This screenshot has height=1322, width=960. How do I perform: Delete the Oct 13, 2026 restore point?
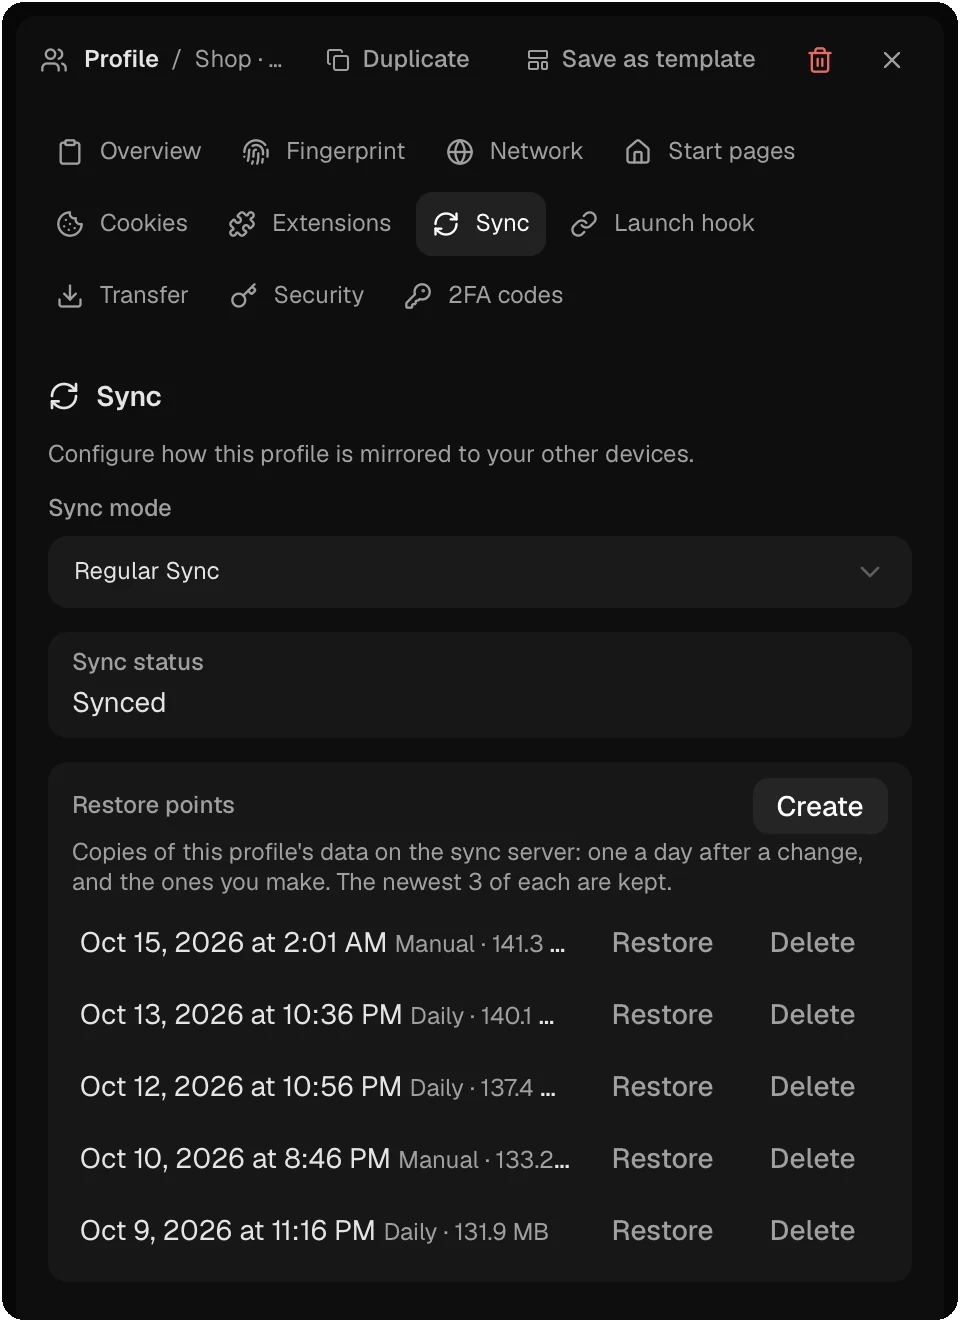click(x=812, y=1015)
